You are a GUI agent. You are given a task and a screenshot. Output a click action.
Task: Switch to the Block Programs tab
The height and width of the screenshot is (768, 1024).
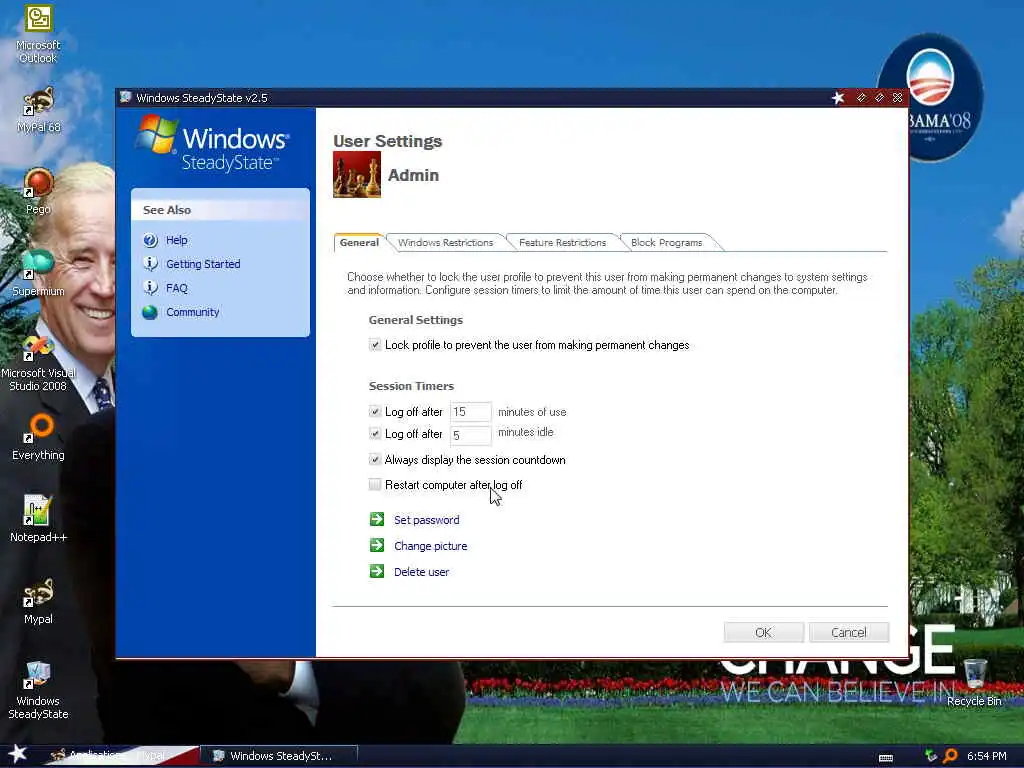(x=667, y=242)
